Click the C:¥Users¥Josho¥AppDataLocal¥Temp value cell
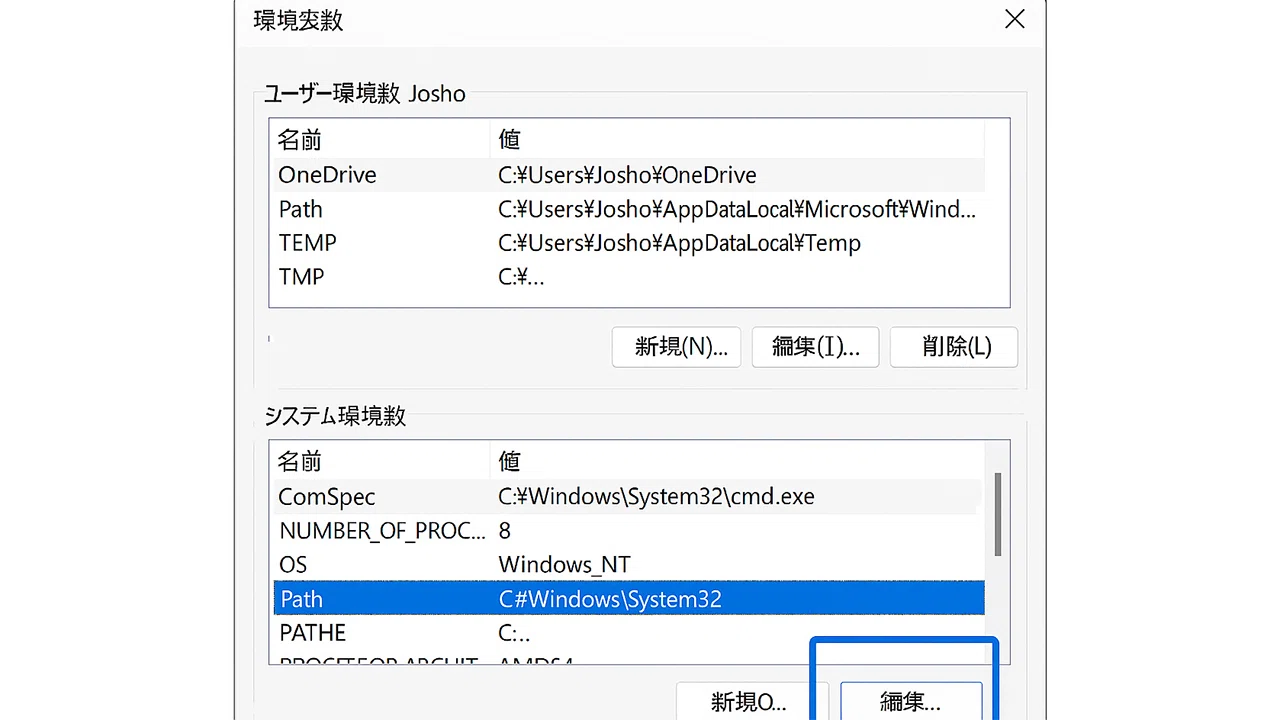 point(679,243)
